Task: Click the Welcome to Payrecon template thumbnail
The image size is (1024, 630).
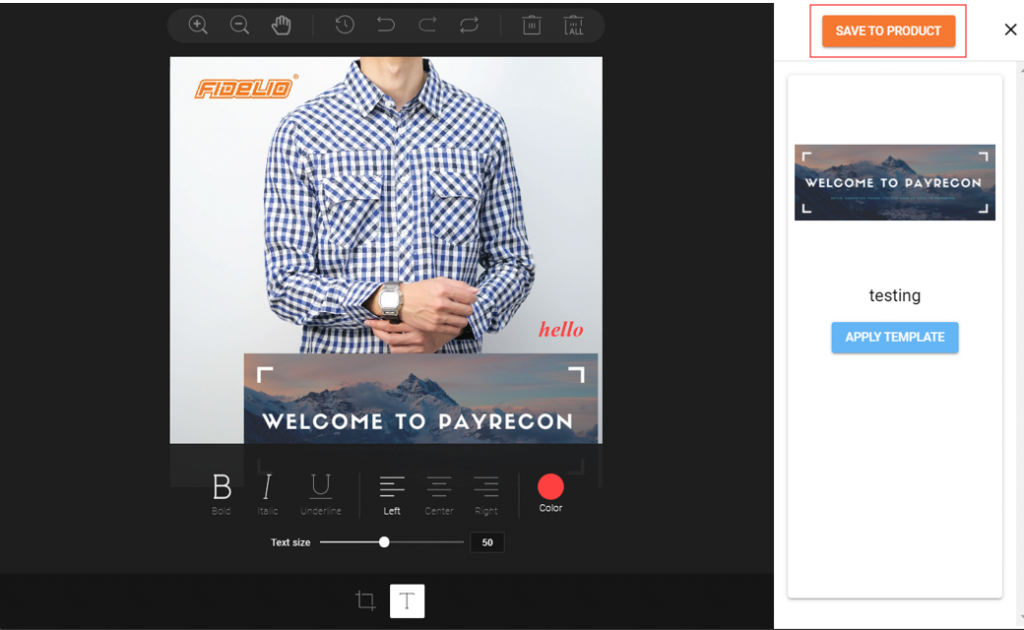Action: (895, 182)
